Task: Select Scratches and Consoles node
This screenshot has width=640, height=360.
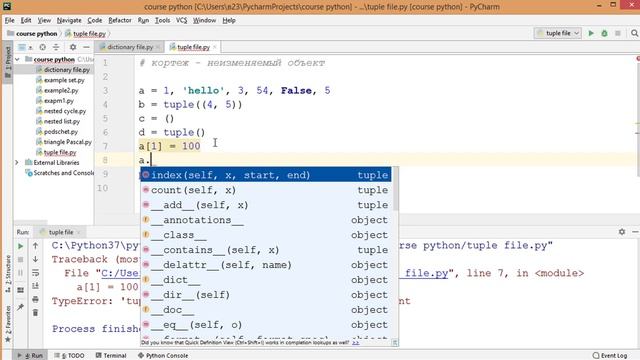Action: [x=60, y=173]
